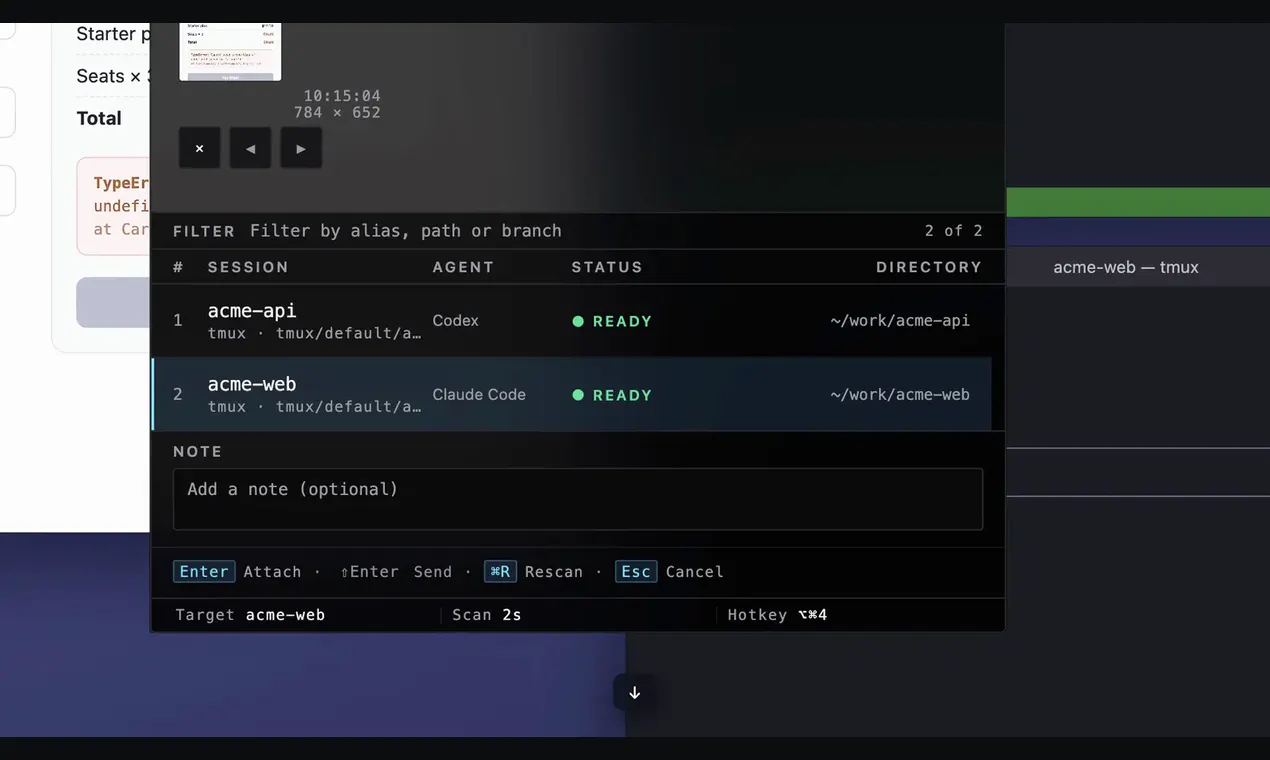1270x760 pixels.
Task: Open the captured screenshot thumbnail
Action: pos(230,52)
